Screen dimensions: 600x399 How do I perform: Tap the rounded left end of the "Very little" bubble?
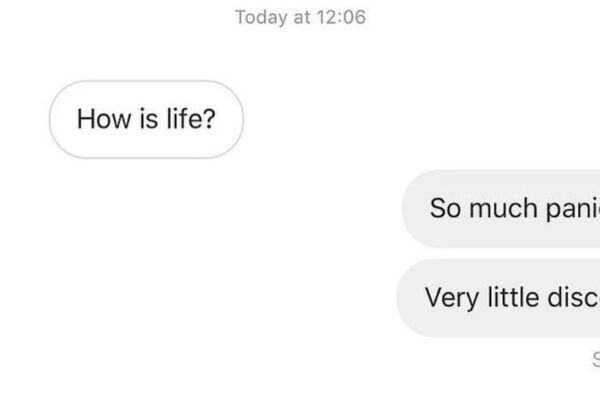(x=410, y=298)
